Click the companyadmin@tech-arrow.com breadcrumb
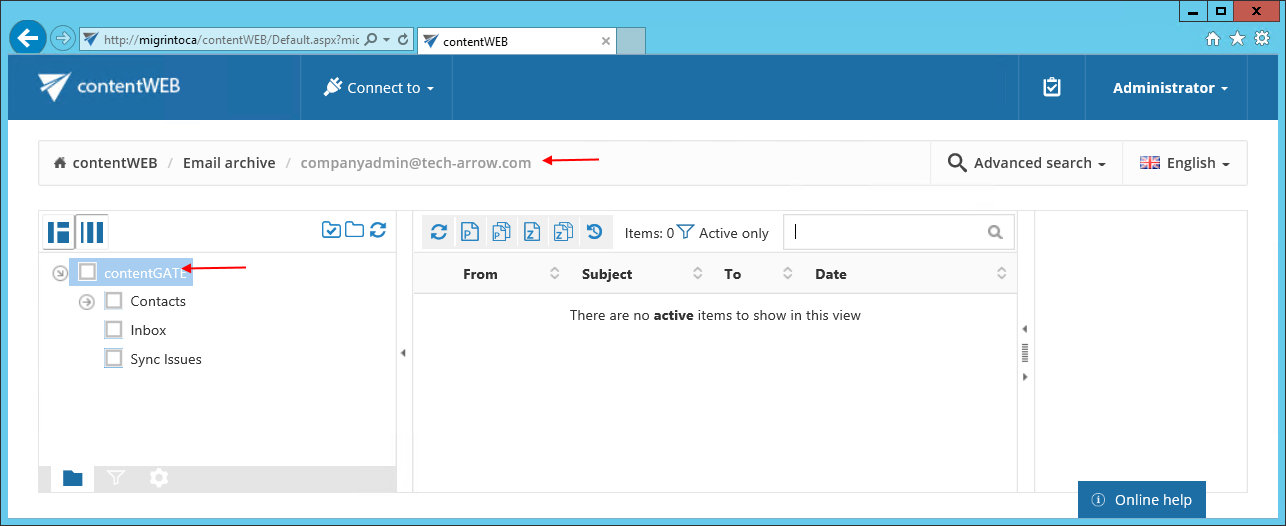Screen dimensions: 1286x526 pyautogui.click(x=416, y=163)
